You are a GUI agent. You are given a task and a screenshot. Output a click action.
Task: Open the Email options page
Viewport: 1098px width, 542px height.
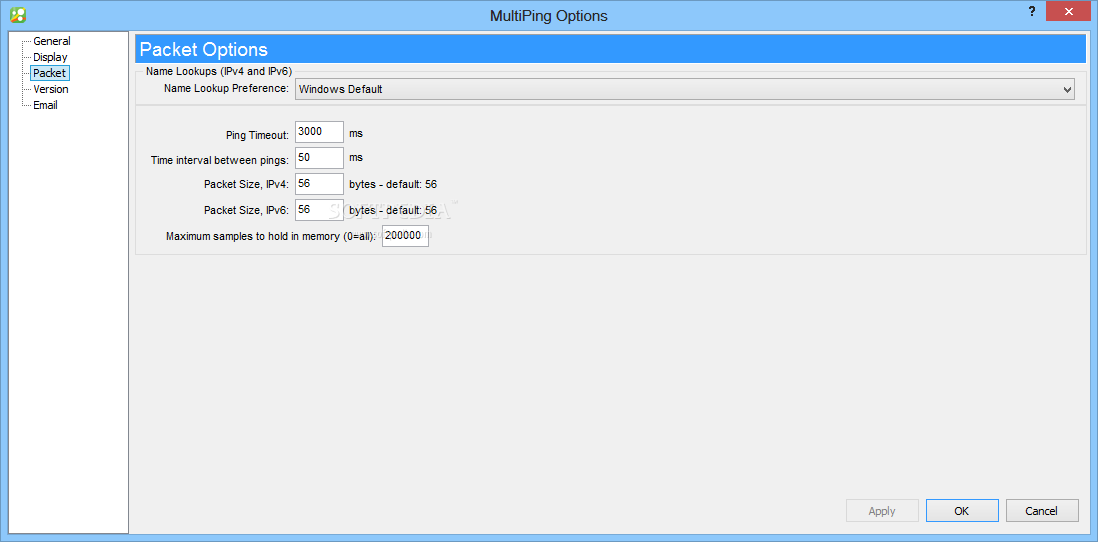coord(46,105)
